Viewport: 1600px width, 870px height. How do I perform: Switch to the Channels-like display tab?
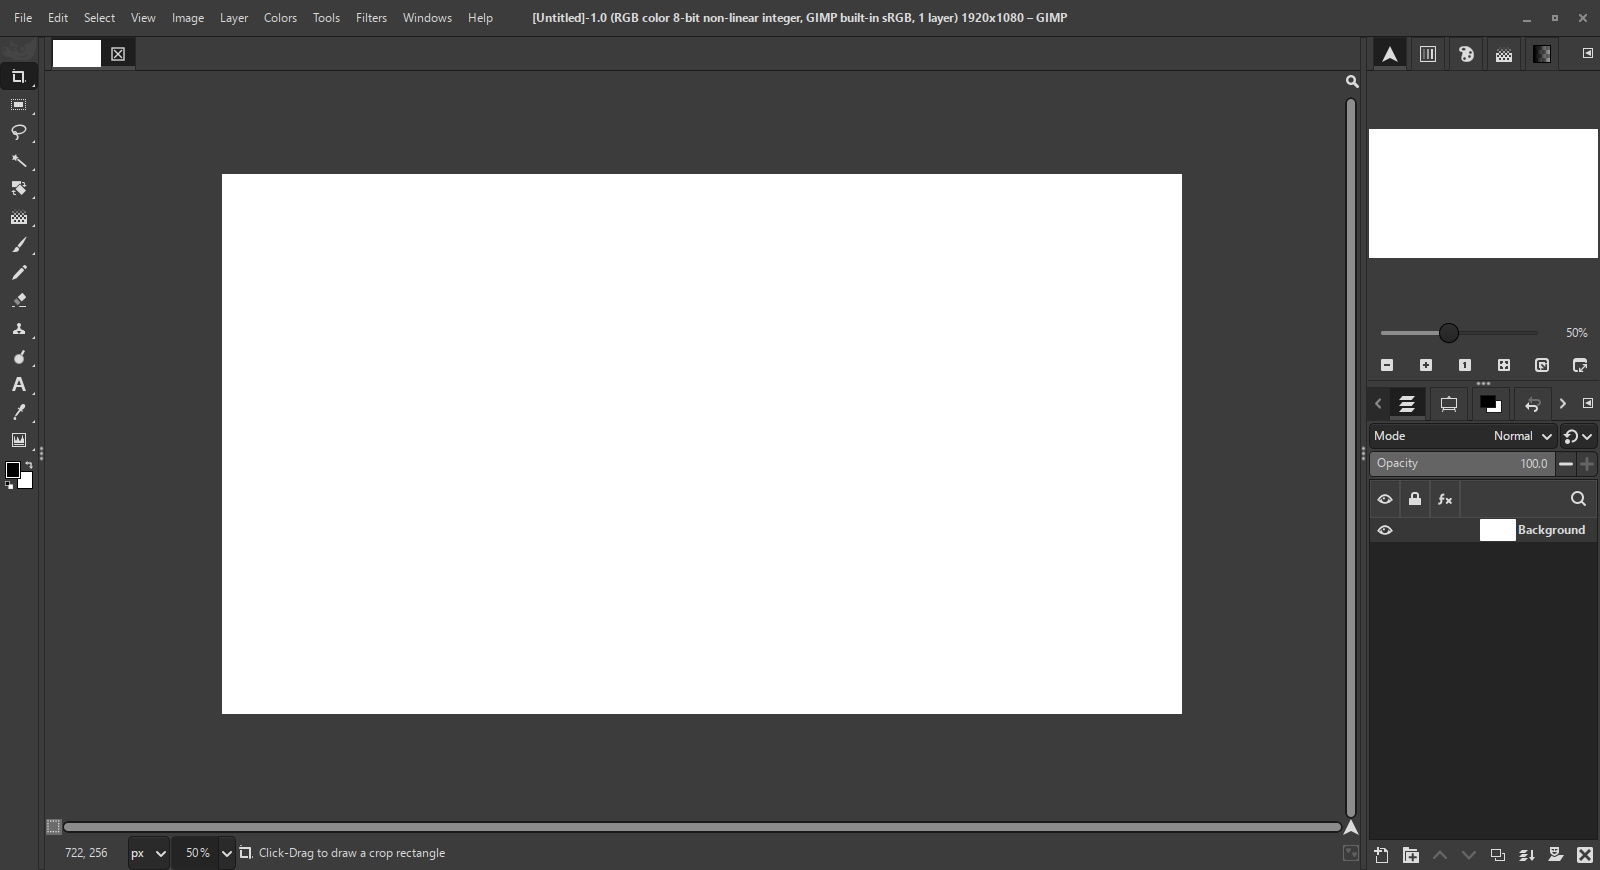pyautogui.click(x=1449, y=404)
